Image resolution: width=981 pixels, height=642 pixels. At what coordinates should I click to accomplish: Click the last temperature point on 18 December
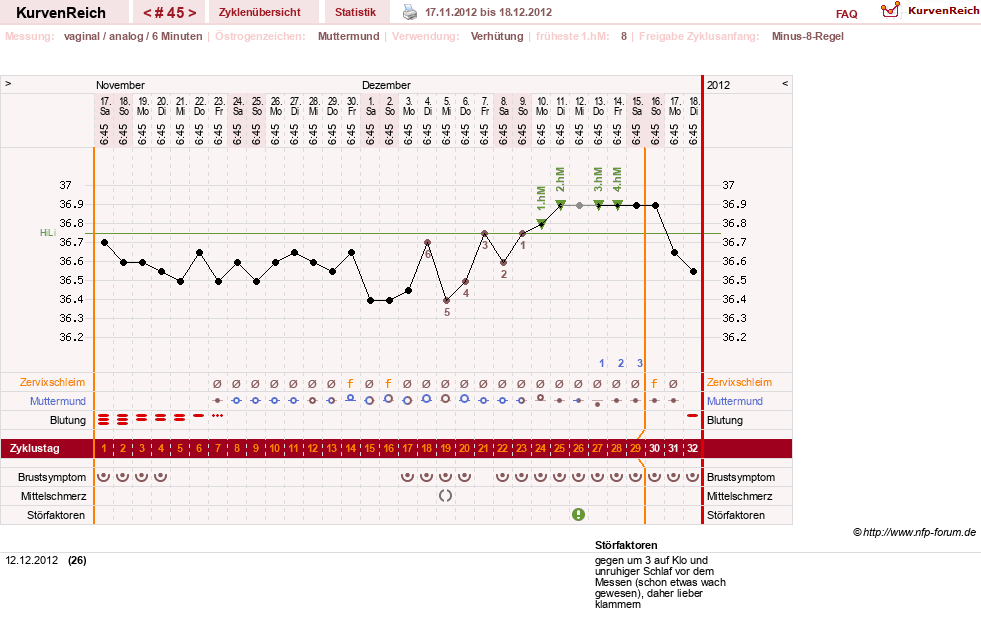point(693,272)
